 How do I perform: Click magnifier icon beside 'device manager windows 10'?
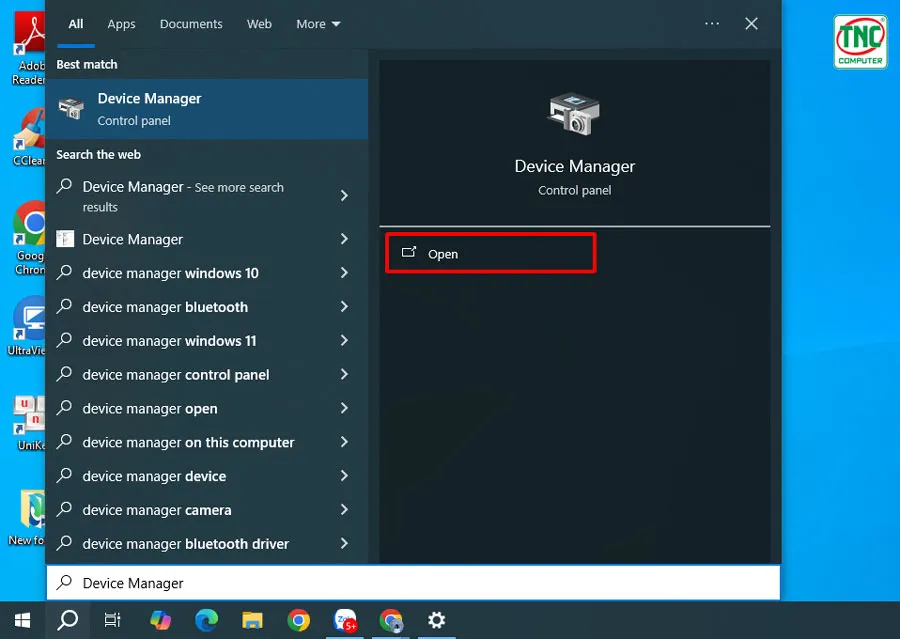click(x=64, y=272)
